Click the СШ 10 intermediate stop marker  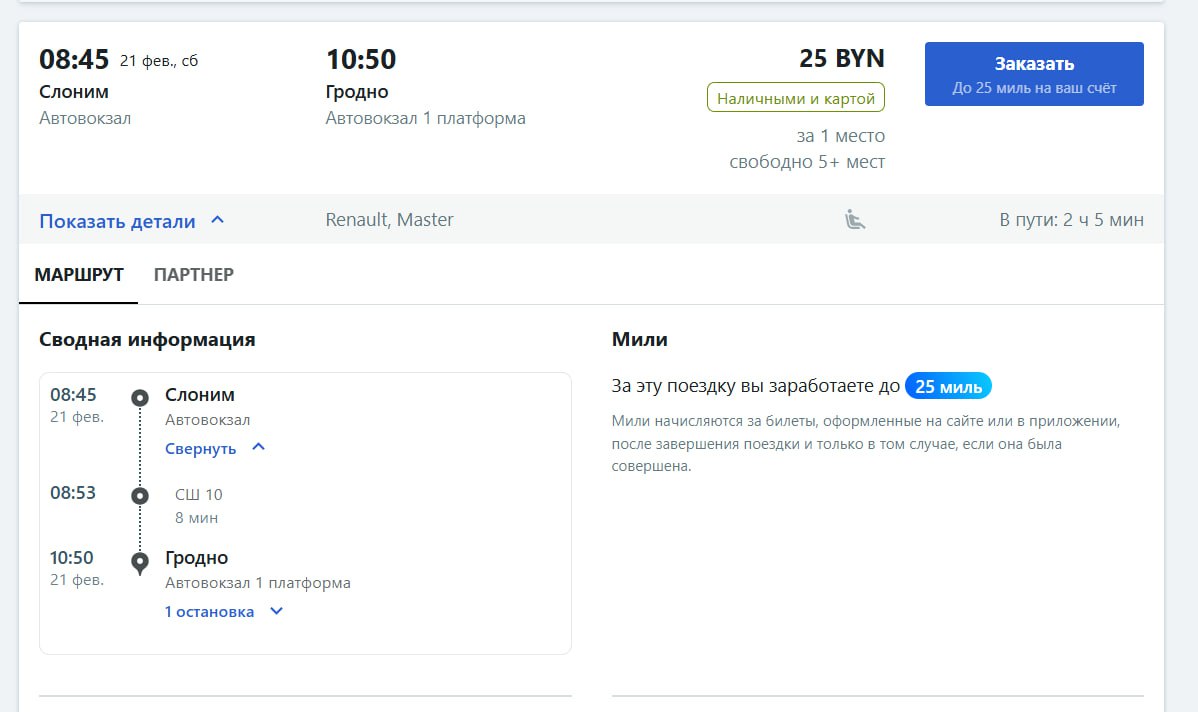pos(140,495)
